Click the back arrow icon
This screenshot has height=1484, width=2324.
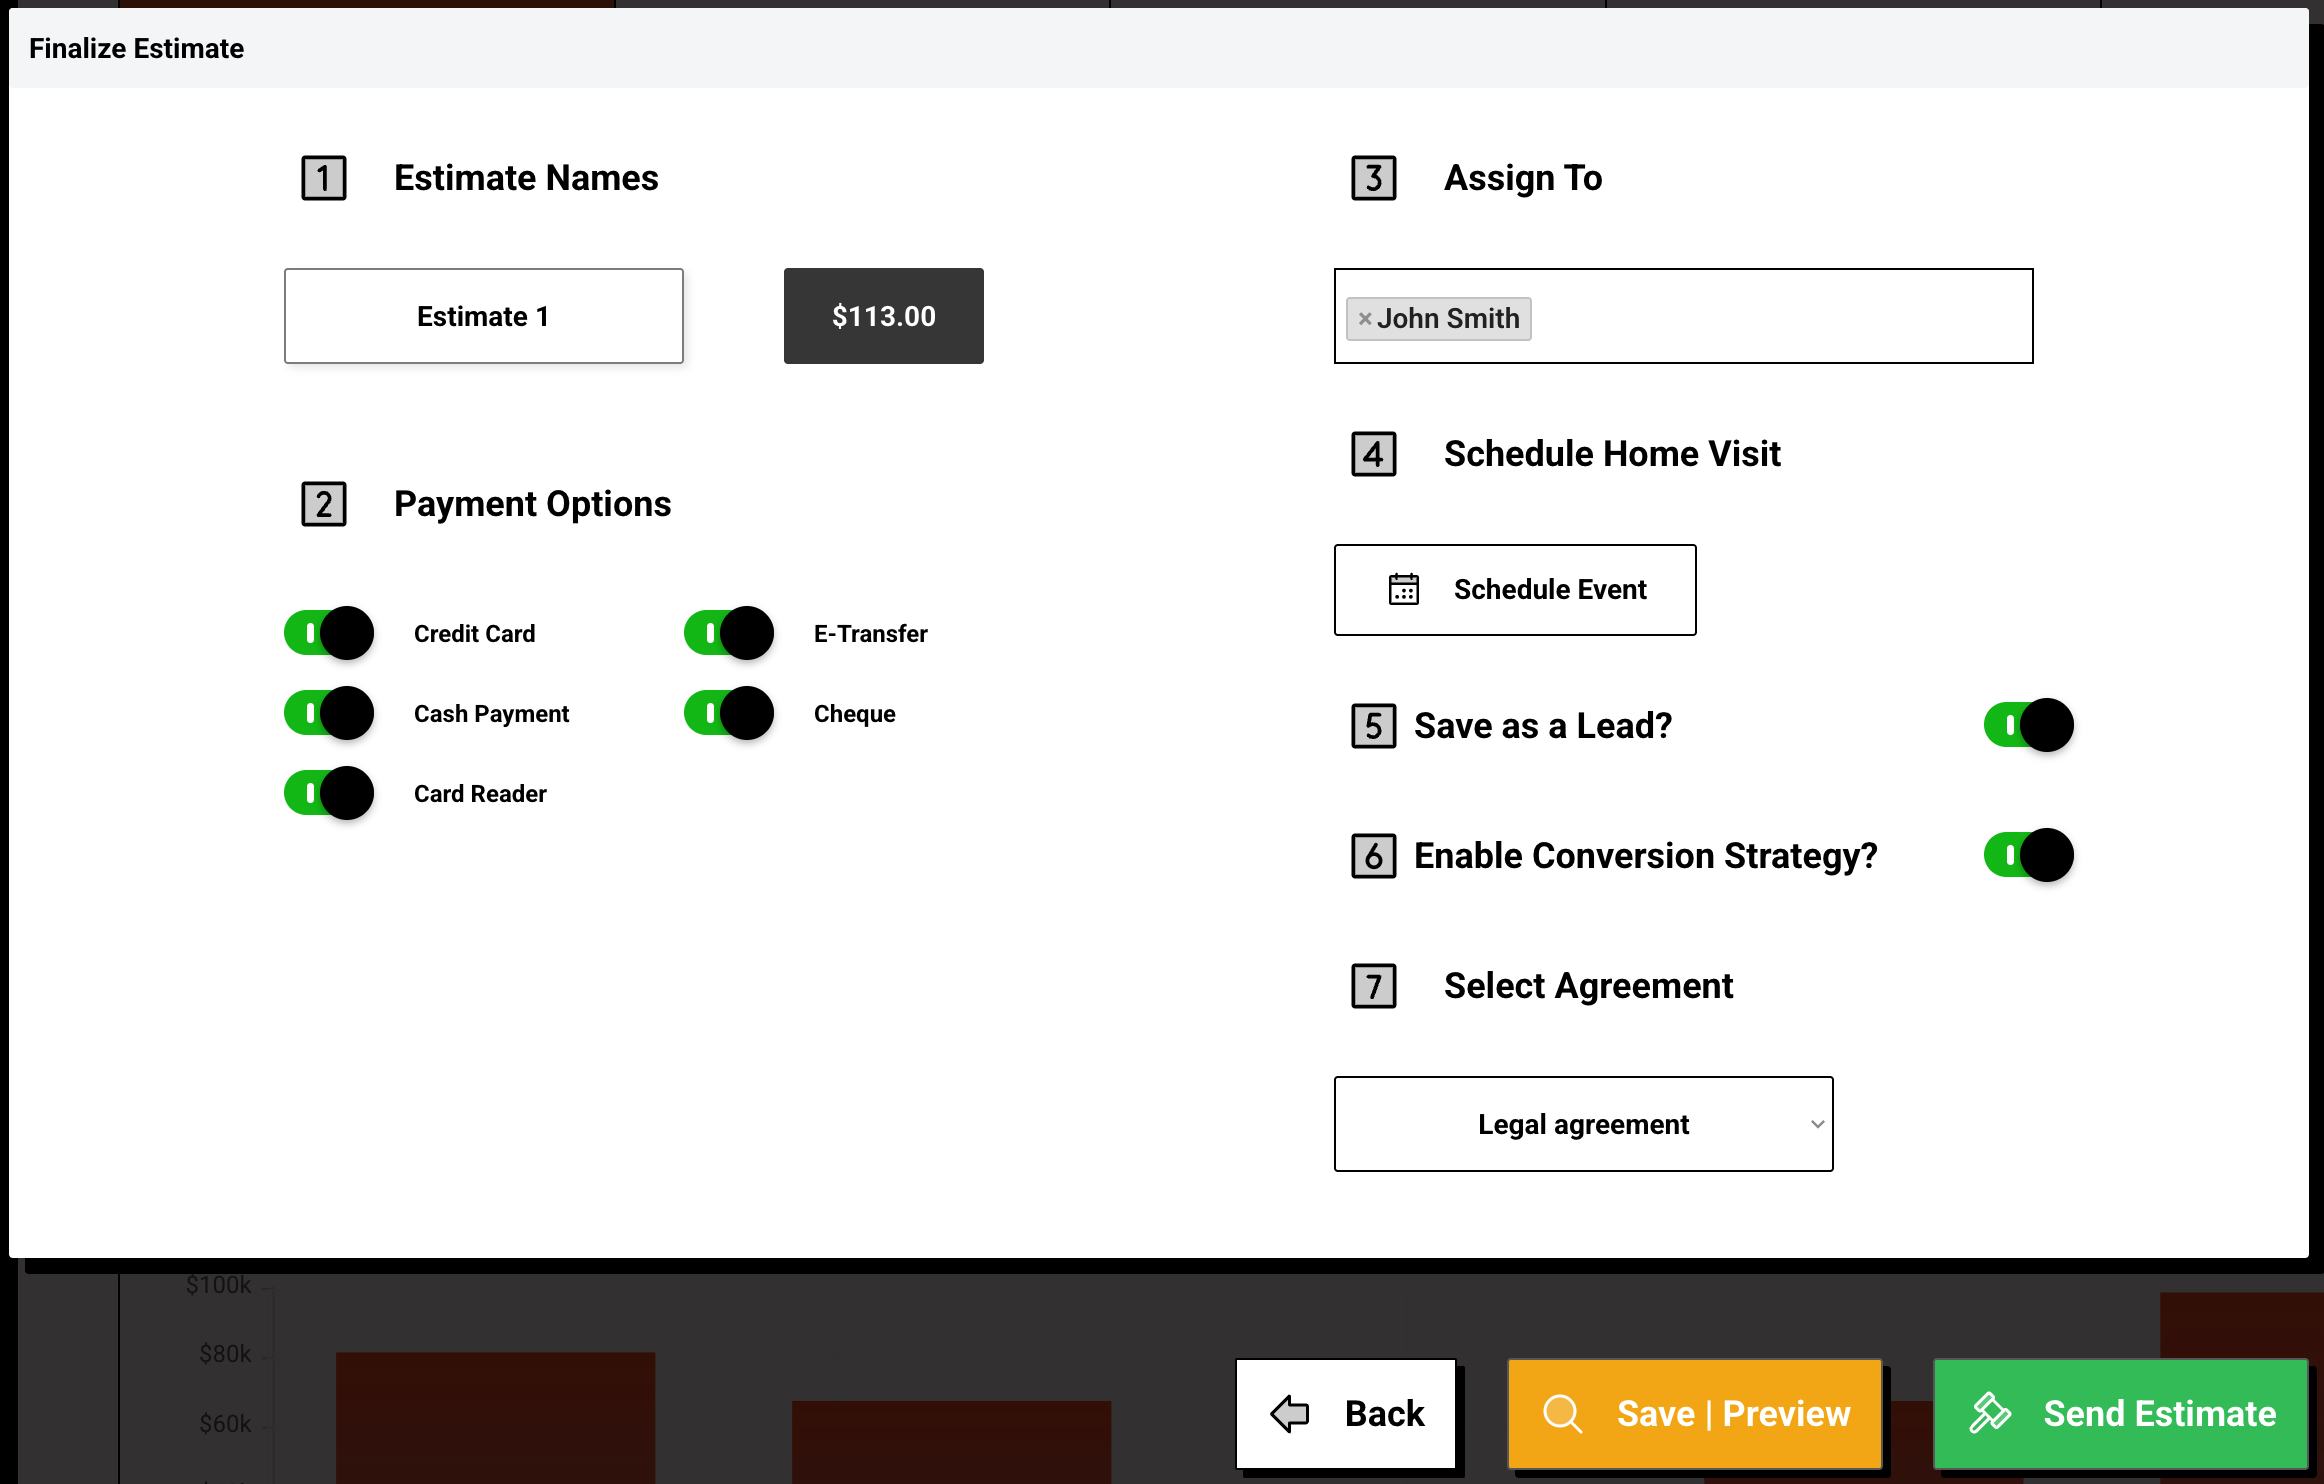[x=1290, y=1413]
